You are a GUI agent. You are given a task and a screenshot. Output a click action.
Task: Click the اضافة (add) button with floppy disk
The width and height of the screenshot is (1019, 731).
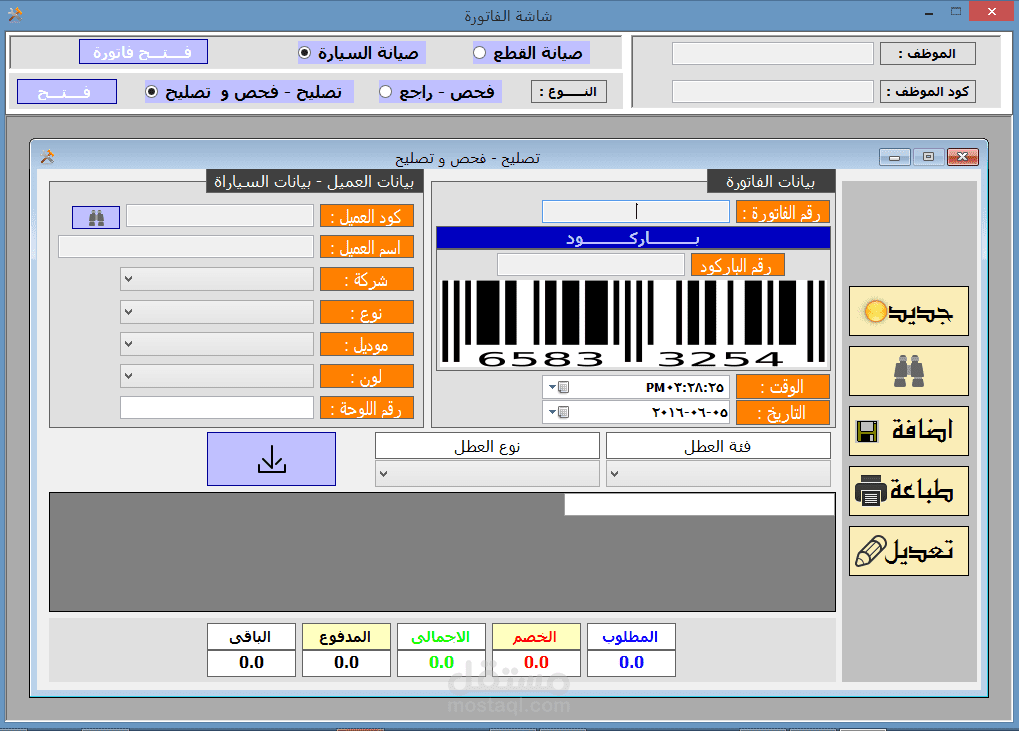pos(909,431)
